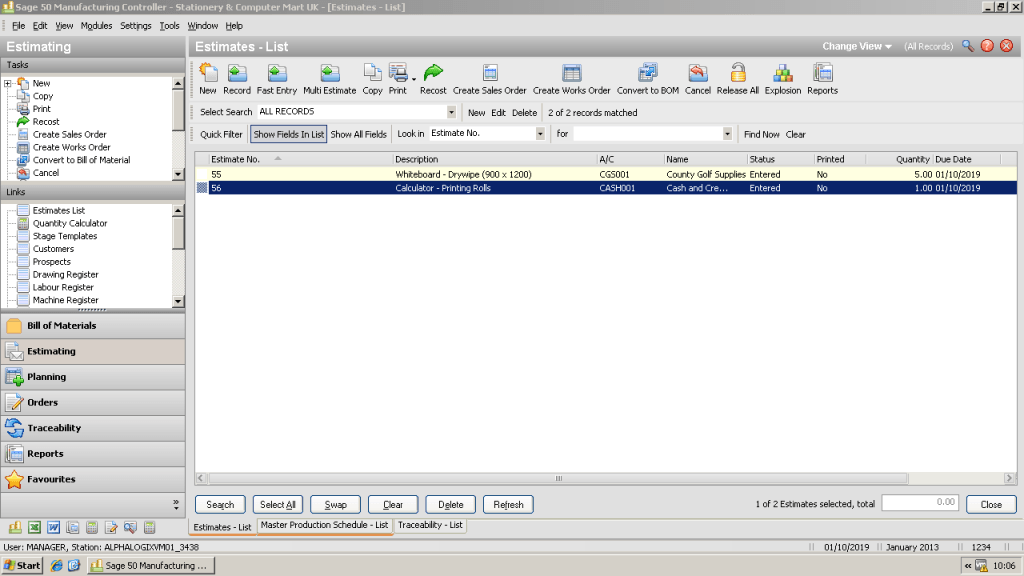The width and height of the screenshot is (1024, 576).
Task: Open Reports from the toolbar
Action: point(822,80)
